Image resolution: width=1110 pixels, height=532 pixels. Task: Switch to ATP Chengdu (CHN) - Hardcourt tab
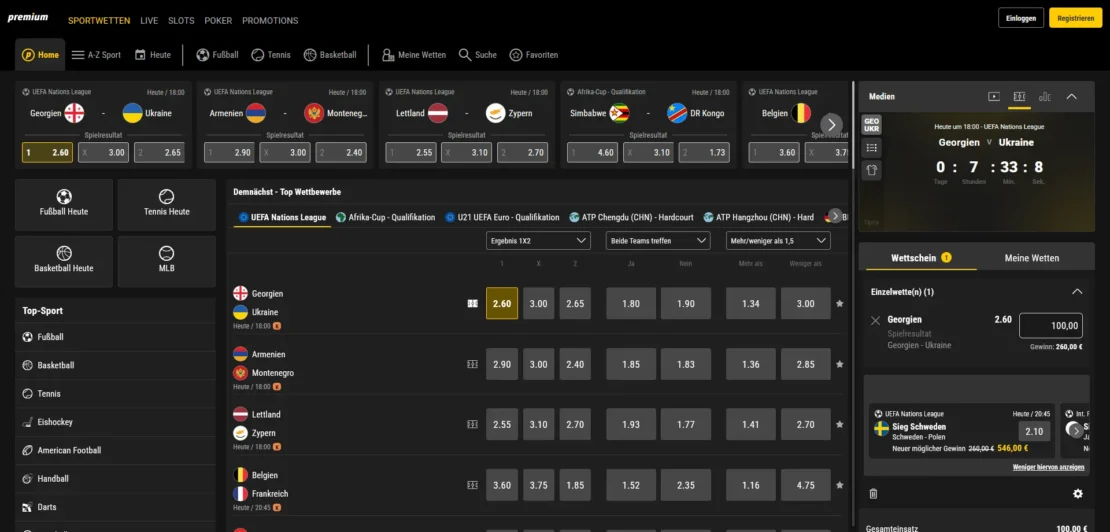632,217
